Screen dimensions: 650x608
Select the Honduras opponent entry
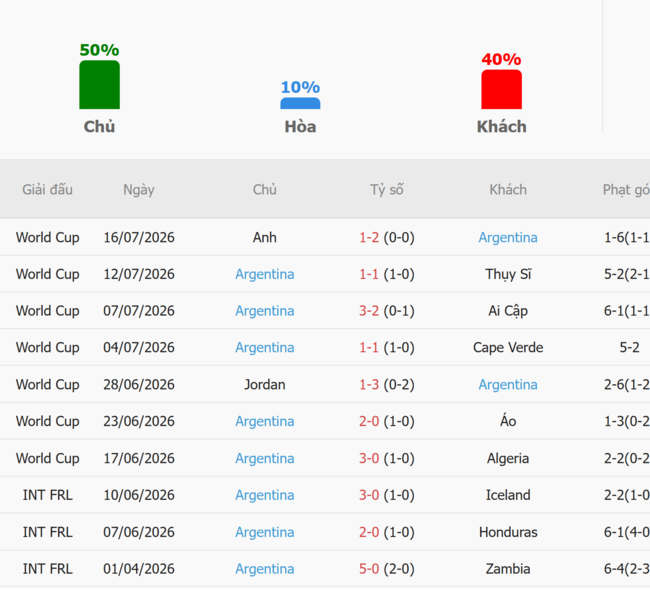[508, 532]
